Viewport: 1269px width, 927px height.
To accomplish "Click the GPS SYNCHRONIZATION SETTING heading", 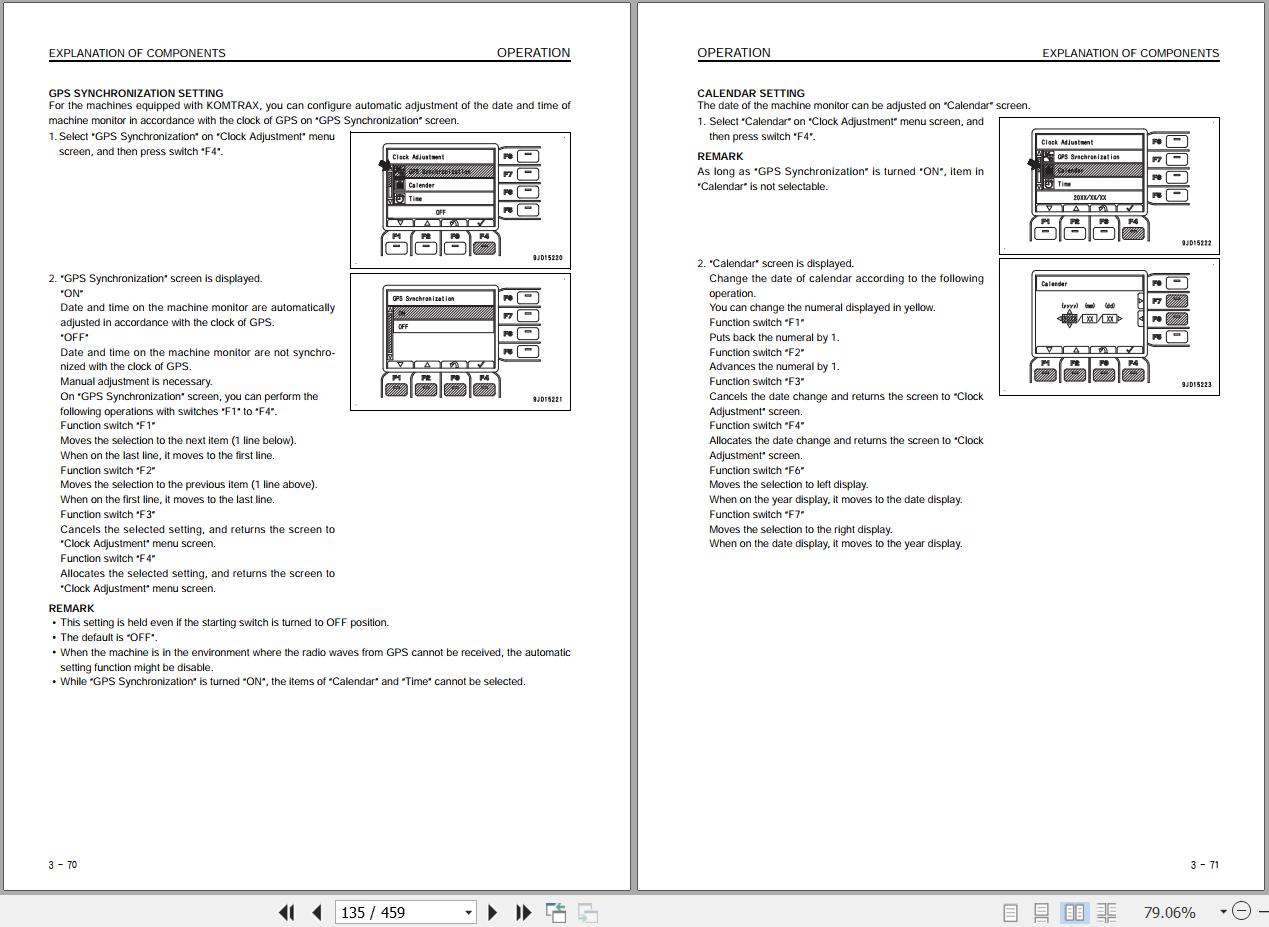I will coord(136,93).
